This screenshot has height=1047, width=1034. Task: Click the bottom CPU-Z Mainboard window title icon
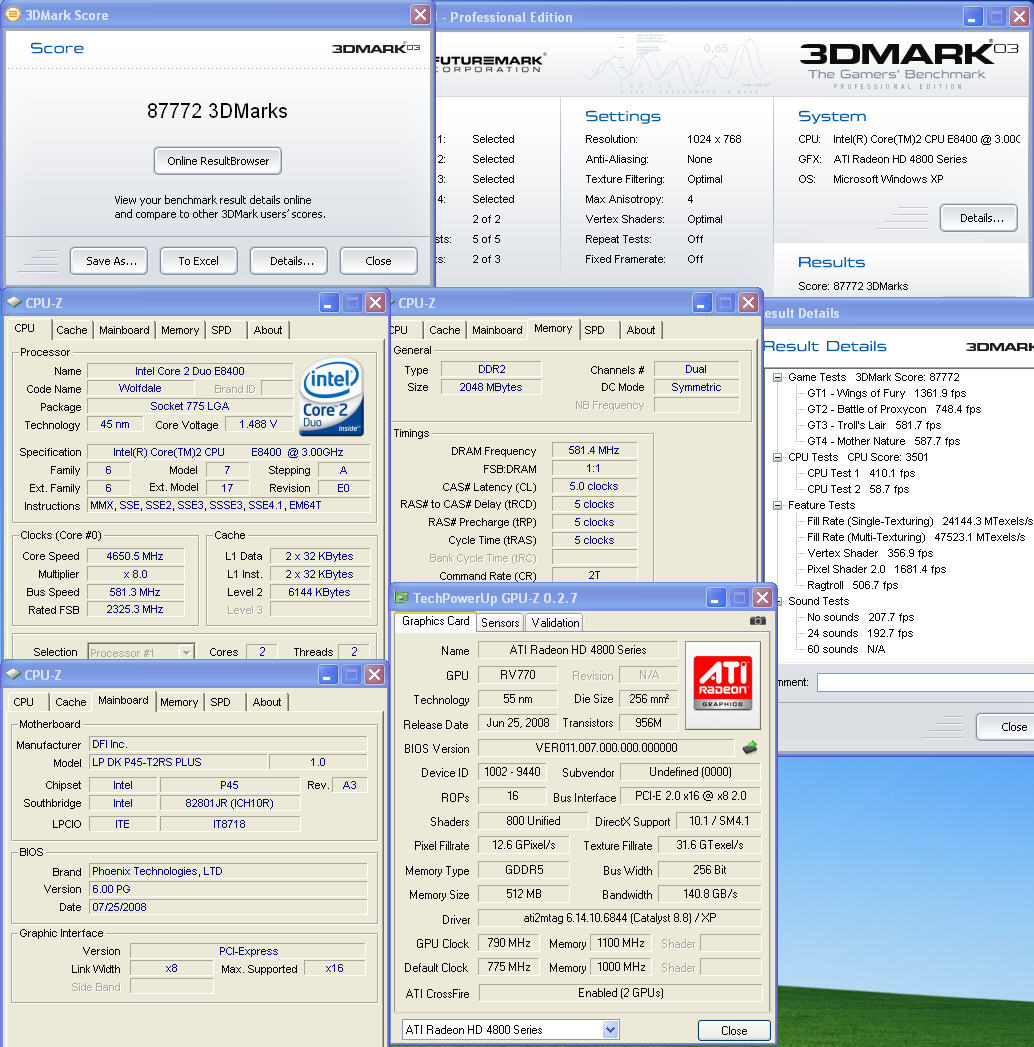point(13,674)
